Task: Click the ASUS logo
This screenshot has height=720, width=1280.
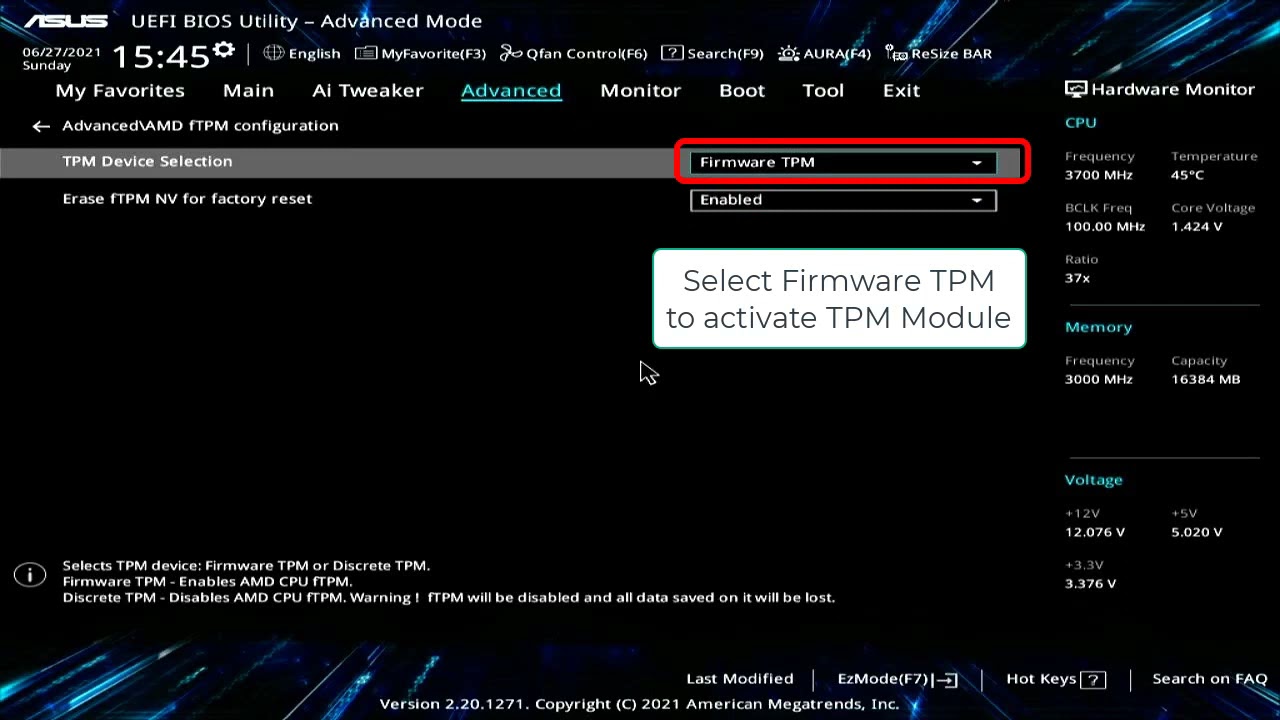Action: click(x=66, y=21)
